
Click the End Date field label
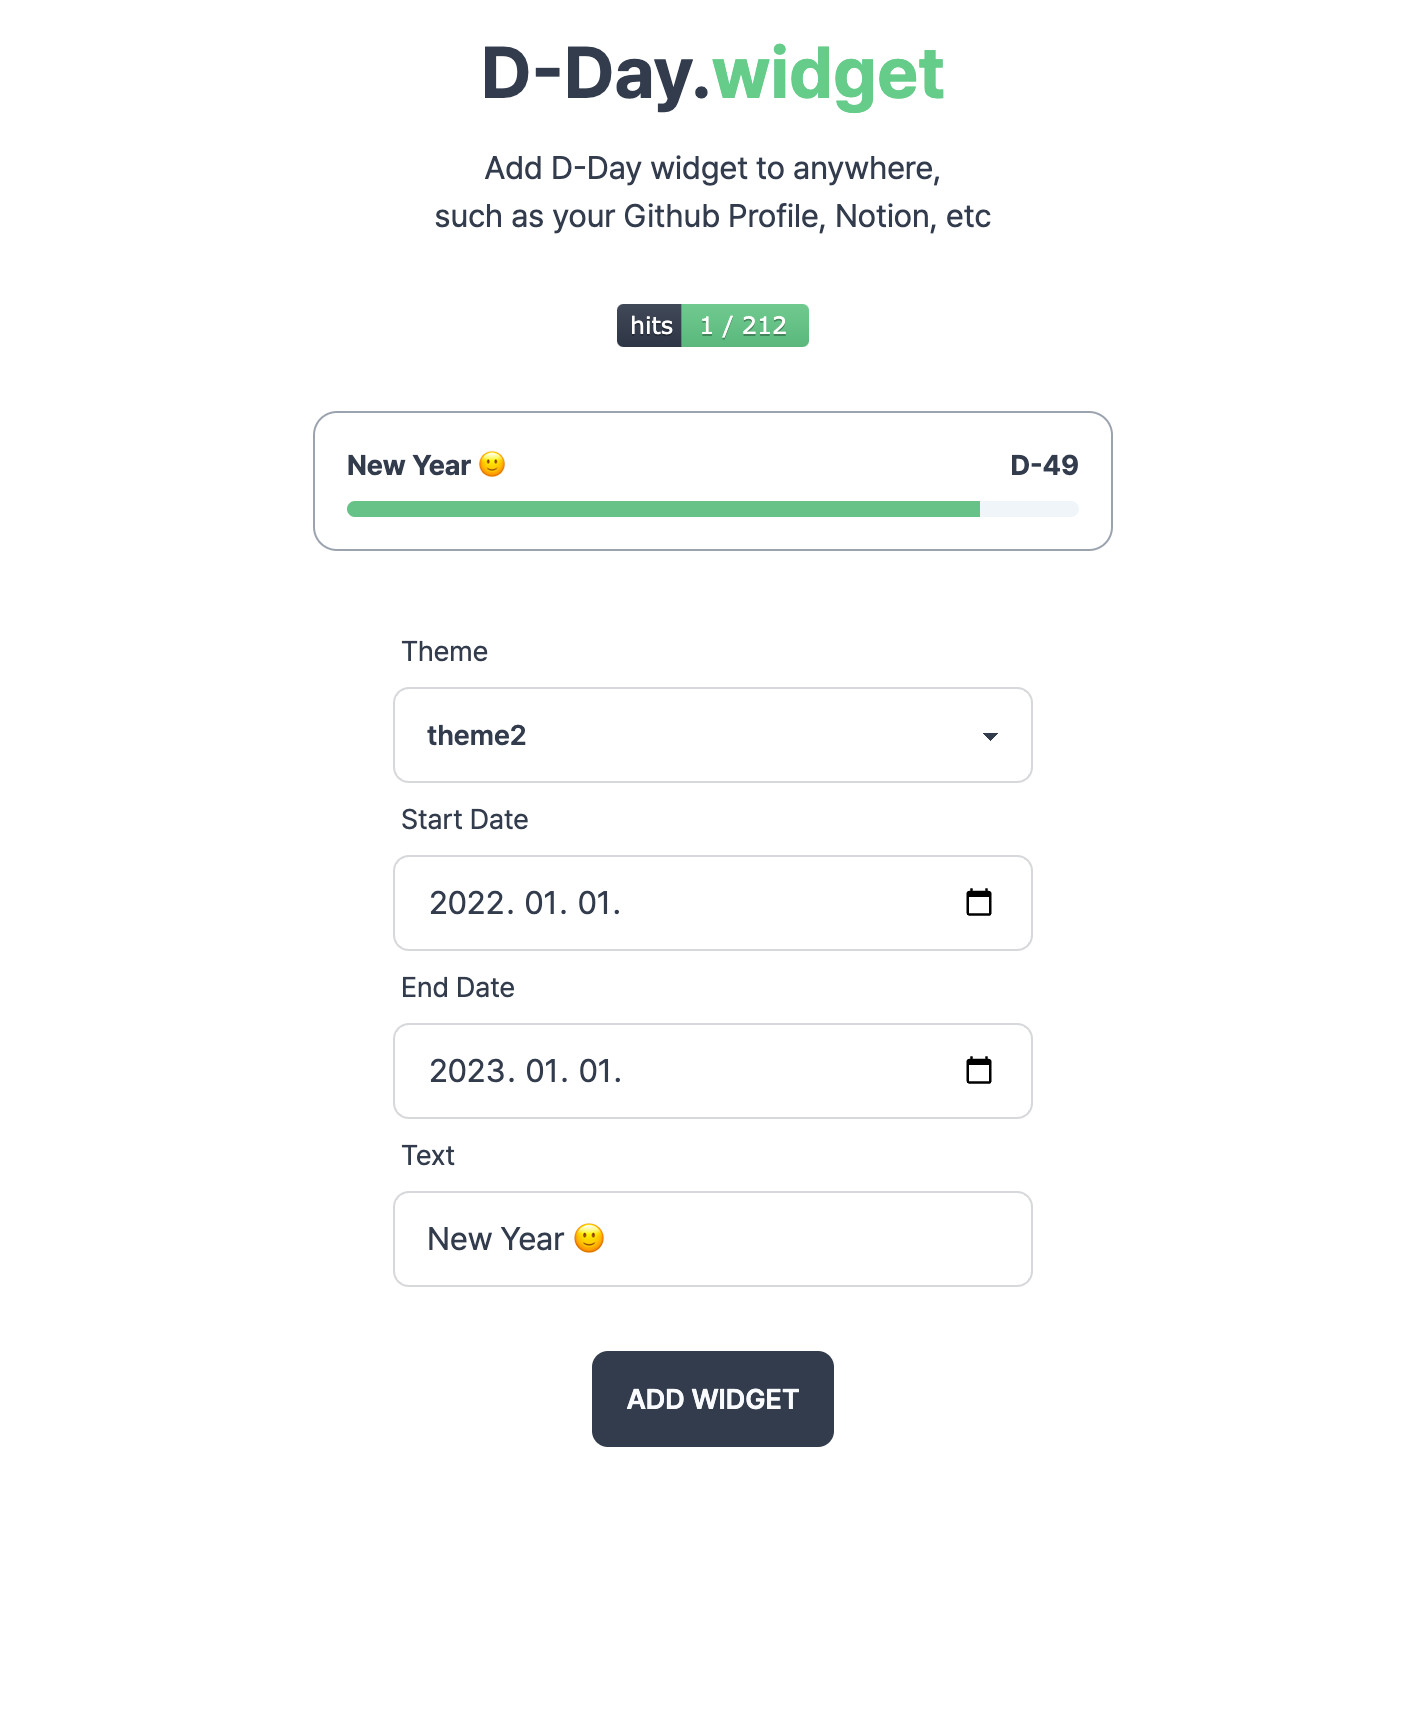point(458,987)
